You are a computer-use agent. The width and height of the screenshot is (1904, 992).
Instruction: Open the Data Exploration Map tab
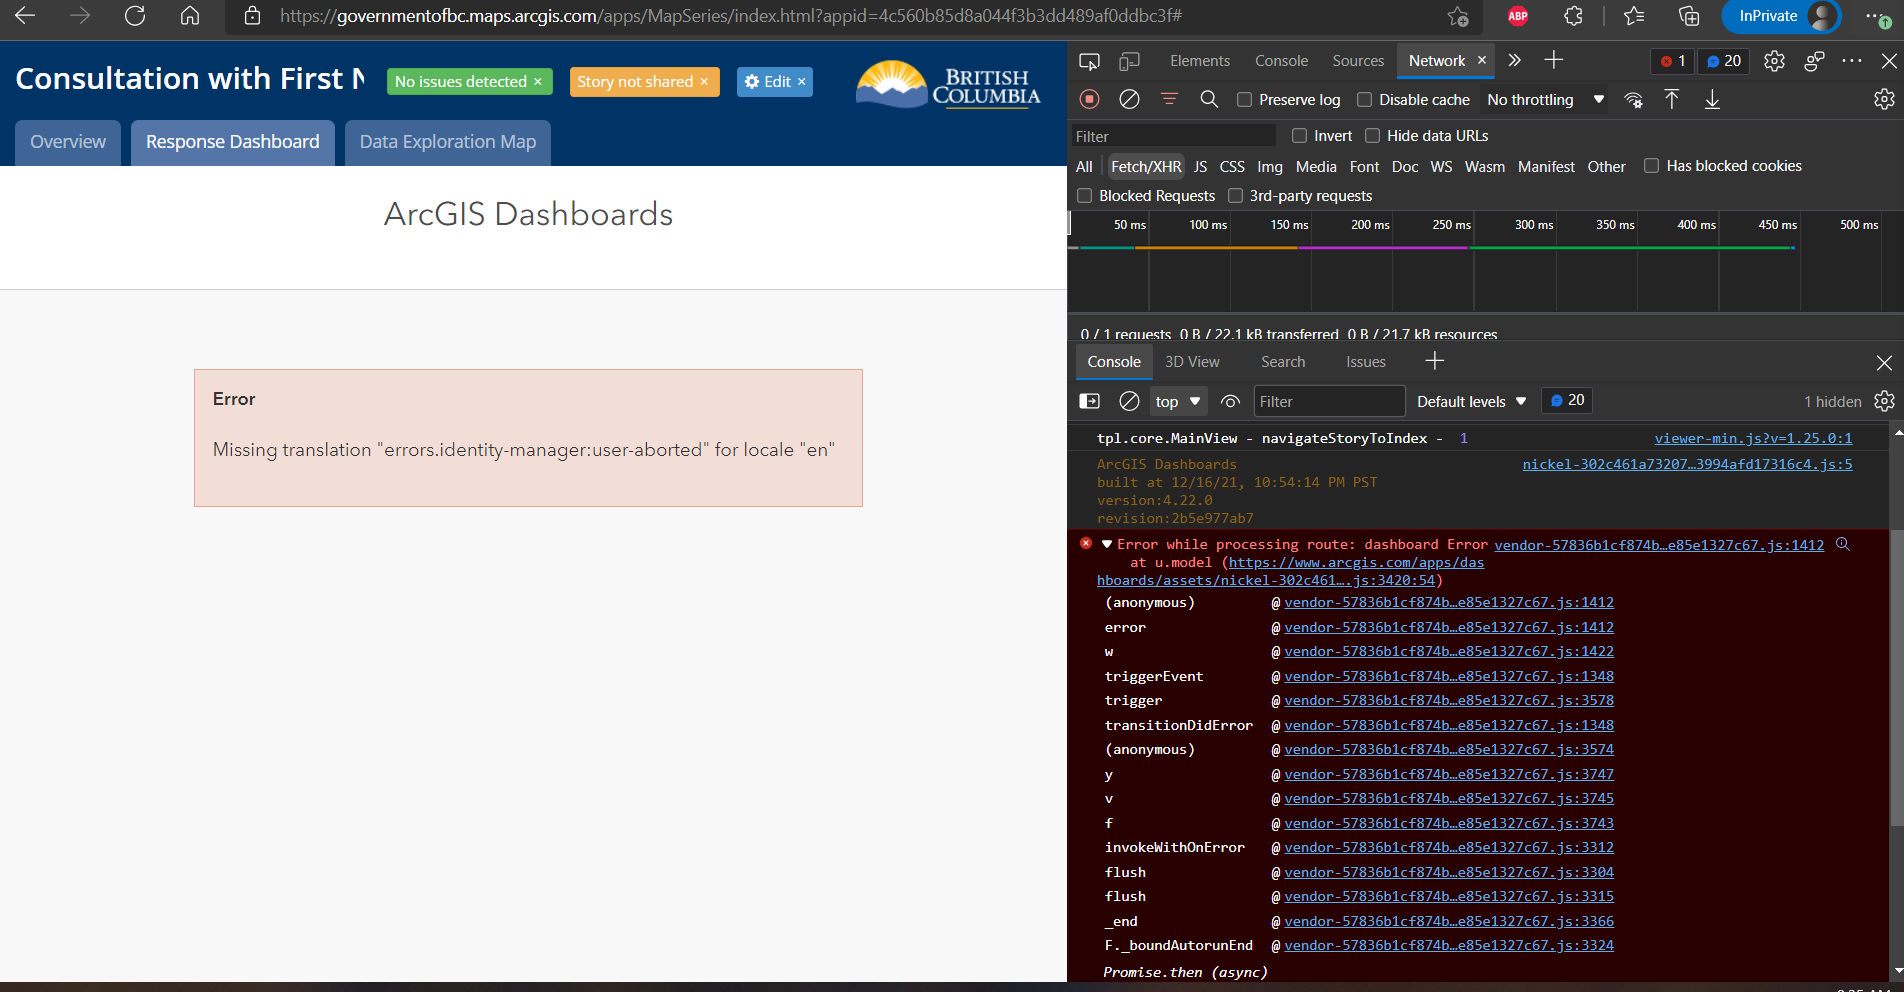448,142
